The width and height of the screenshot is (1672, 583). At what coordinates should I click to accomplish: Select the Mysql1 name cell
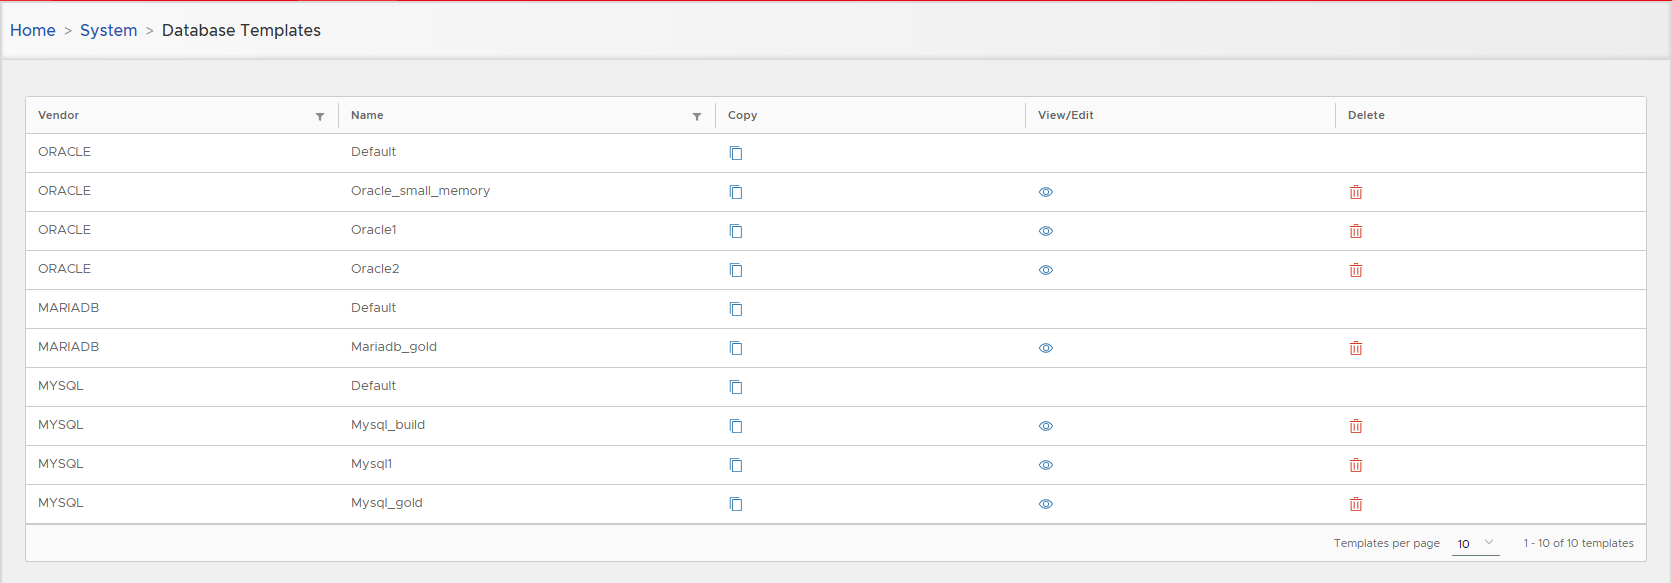[x=371, y=464]
